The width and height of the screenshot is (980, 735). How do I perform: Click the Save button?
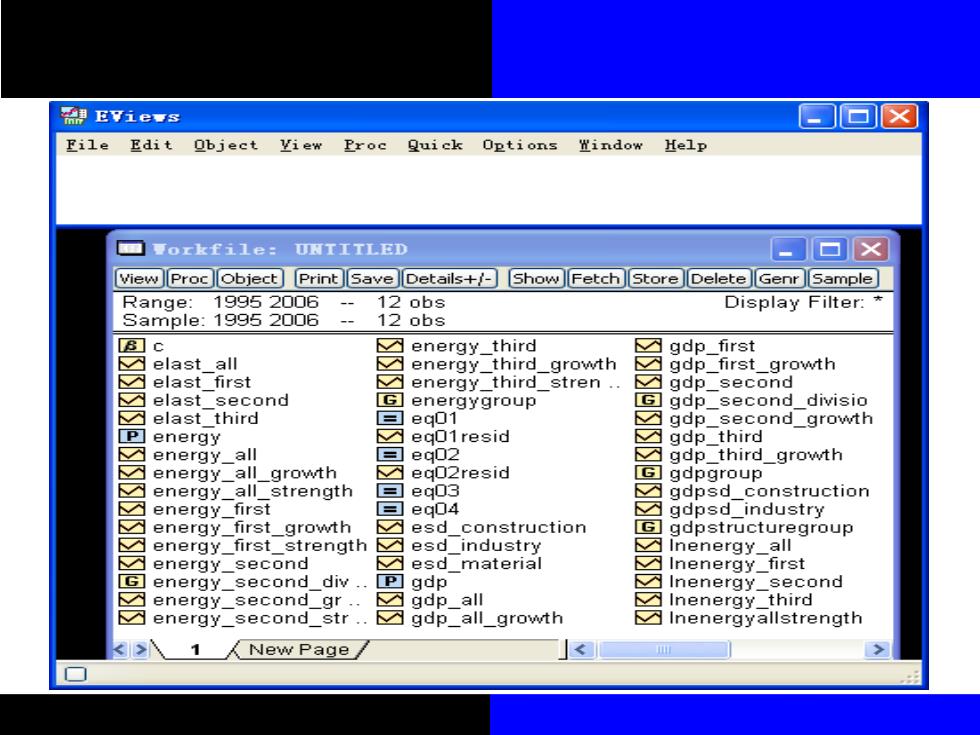point(371,278)
